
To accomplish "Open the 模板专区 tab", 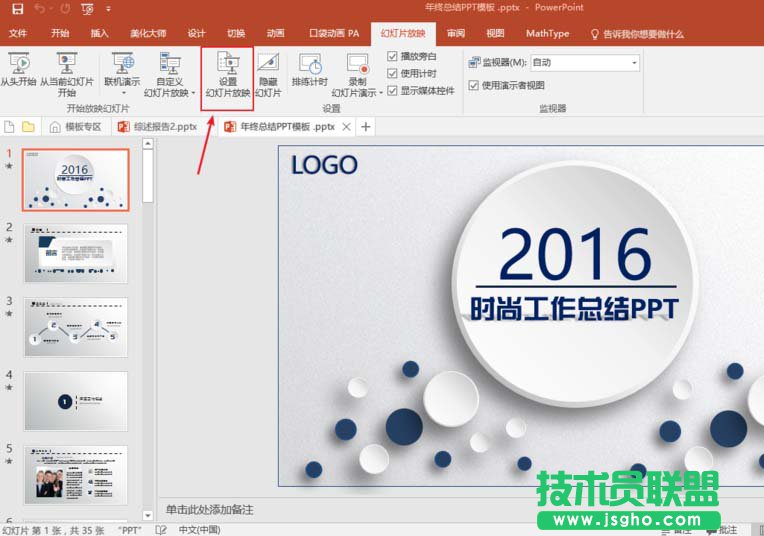I will coord(76,127).
